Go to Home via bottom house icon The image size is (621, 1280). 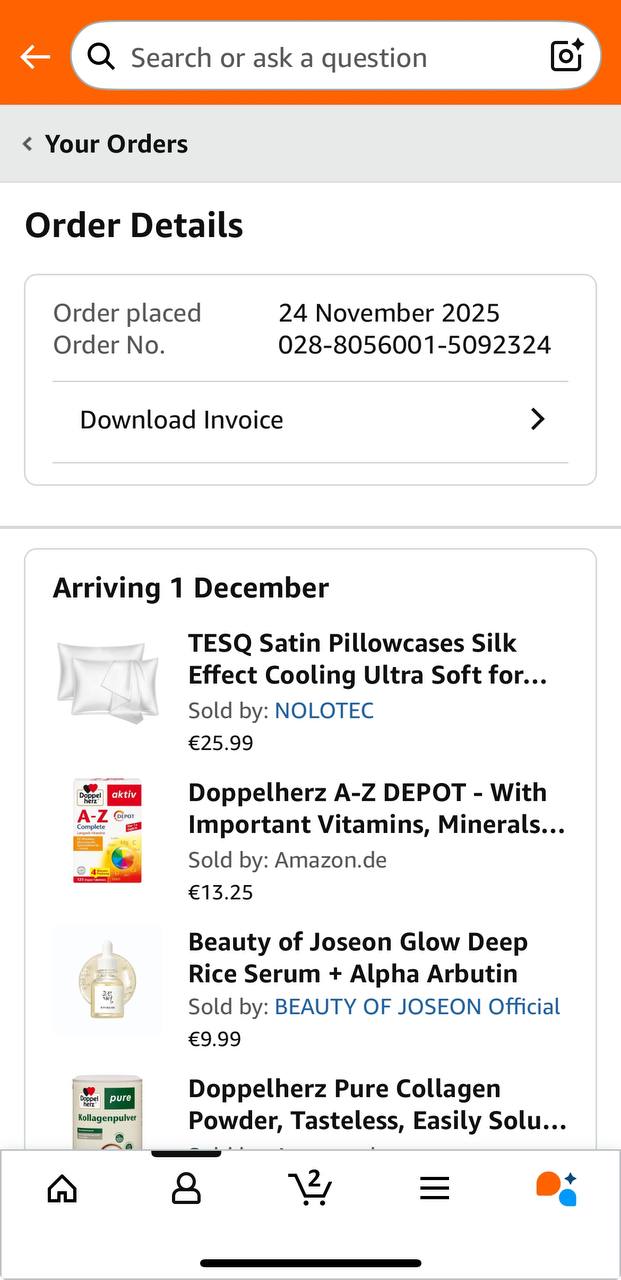click(x=62, y=1188)
